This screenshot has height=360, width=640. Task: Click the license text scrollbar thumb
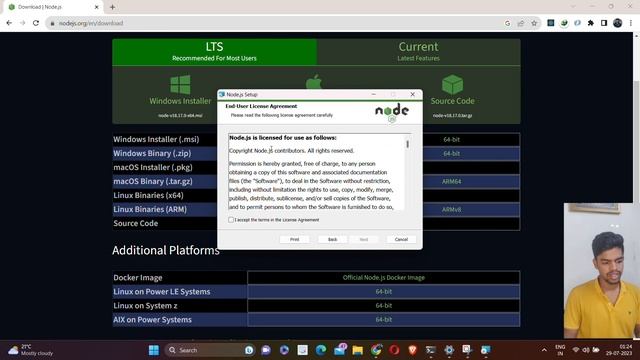407,144
